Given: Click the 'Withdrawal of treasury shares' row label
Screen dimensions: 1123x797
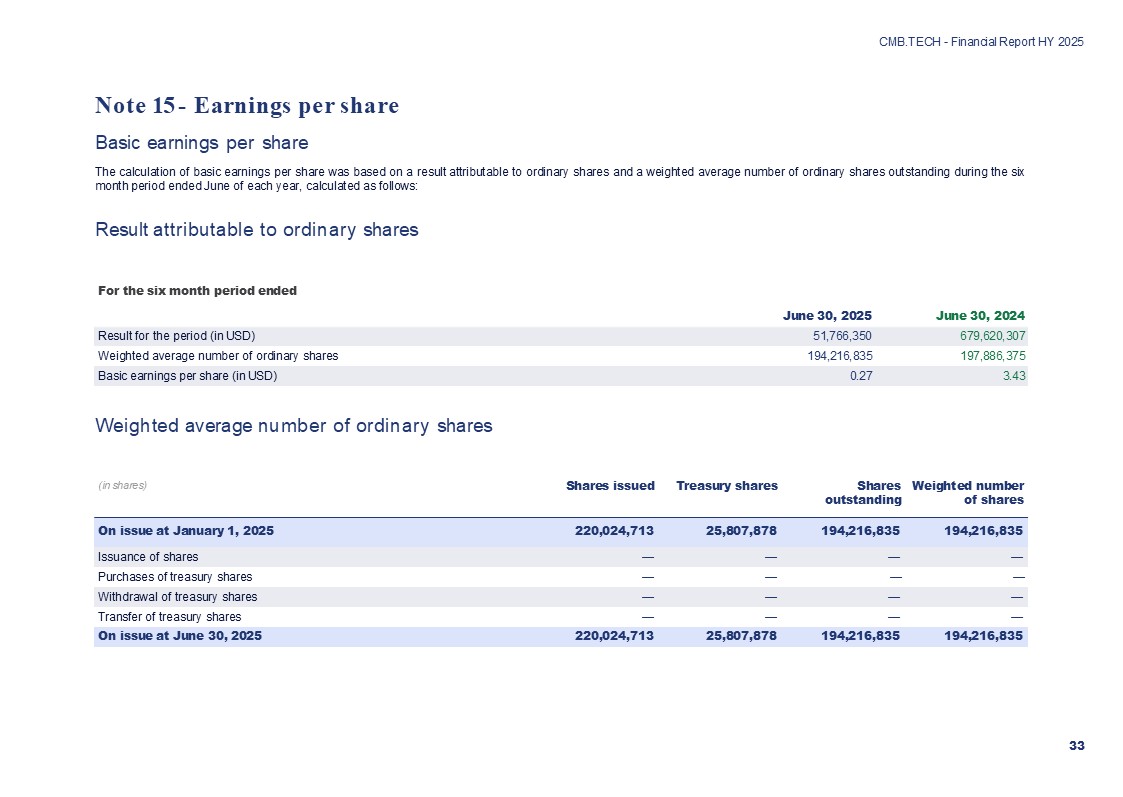Looking at the screenshot, I should coord(177,597).
